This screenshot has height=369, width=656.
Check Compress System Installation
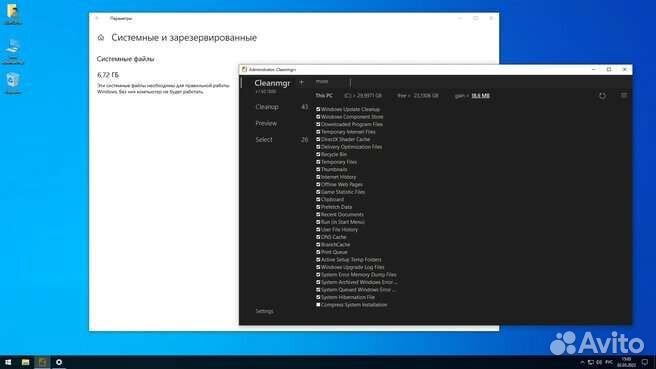318,305
